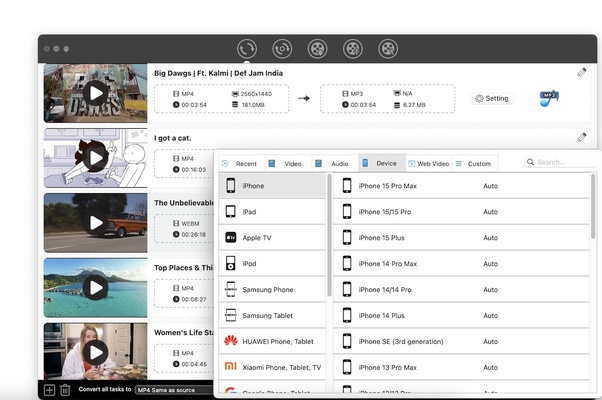Image resolution: width=602 pixels, height=400 pixels.
Task: Choose the iPhone 13 Pro Max preset
Action: coord(461,367)
